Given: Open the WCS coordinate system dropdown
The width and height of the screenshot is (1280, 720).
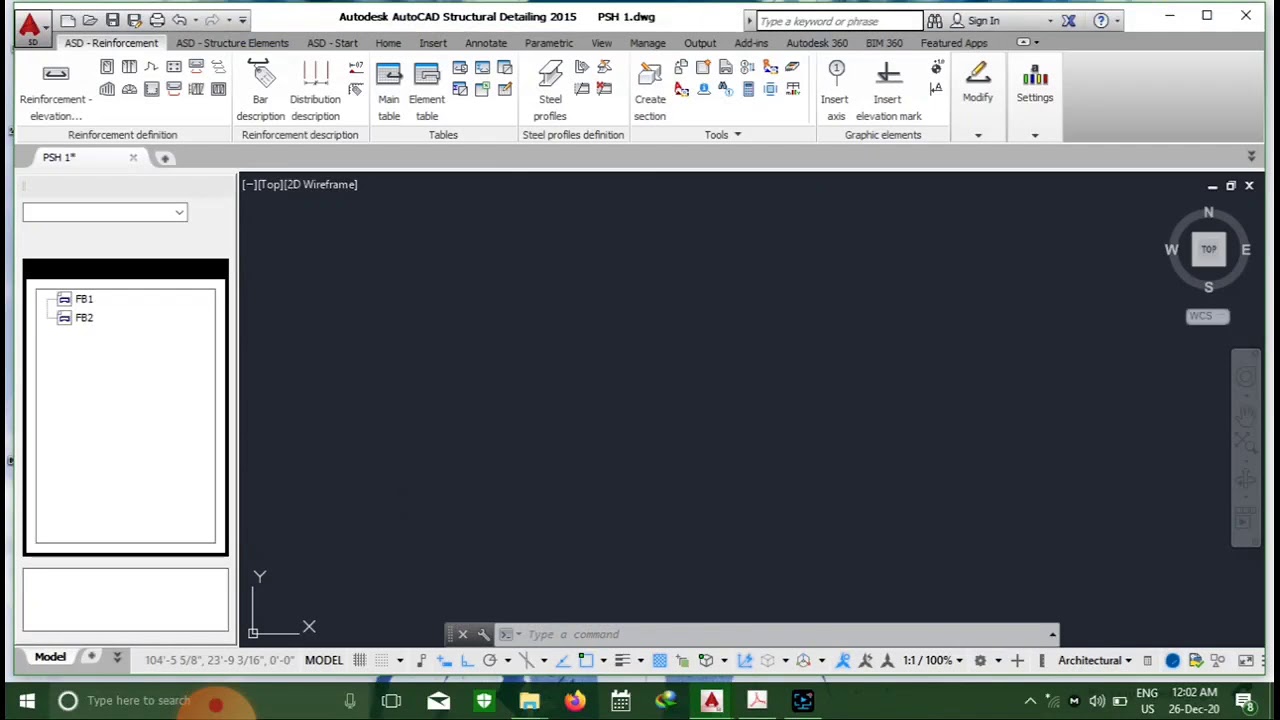Looking at the screenshot, I should 1207,316.
